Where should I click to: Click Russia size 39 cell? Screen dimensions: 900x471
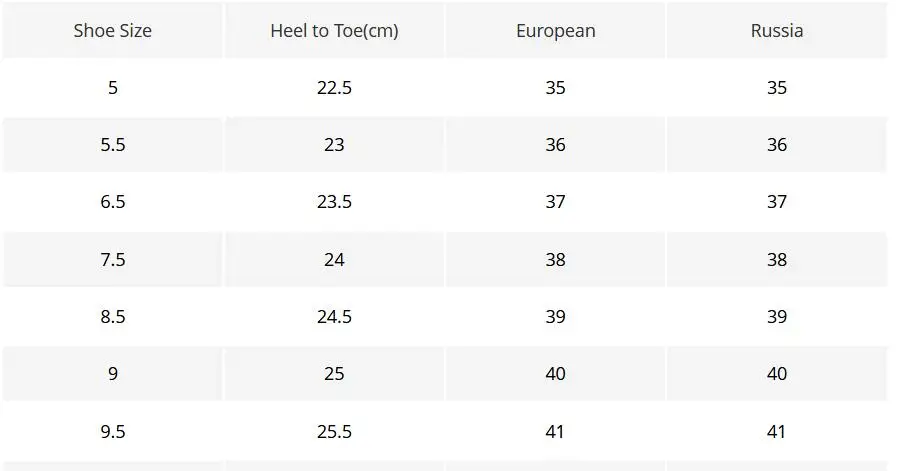[x=777, y=317]
